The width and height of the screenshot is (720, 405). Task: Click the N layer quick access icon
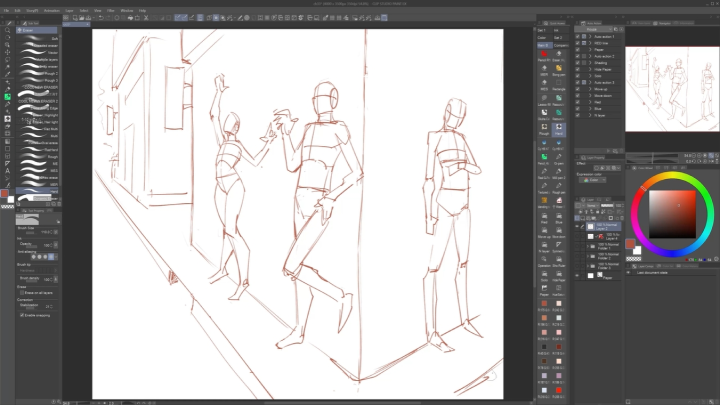tap(544, 247)
